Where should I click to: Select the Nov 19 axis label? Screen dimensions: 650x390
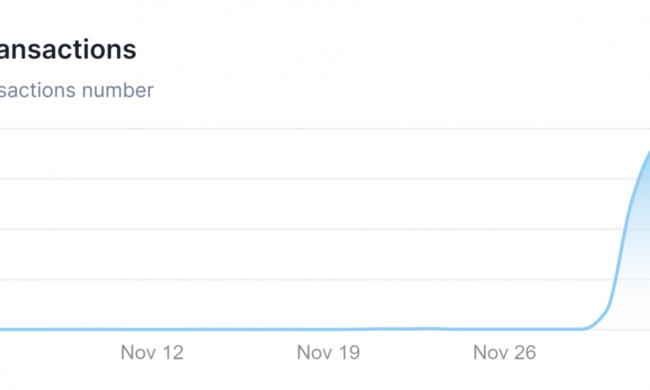point(328,353)
